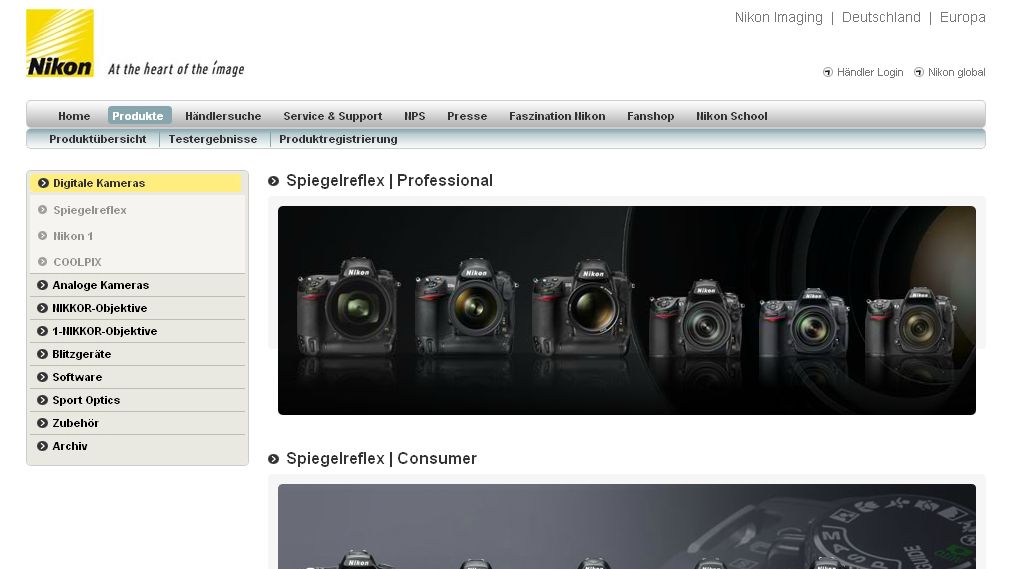Open the Nikon global link
The height and width of the screenshot is (569, 1012).
pos(956,72)
